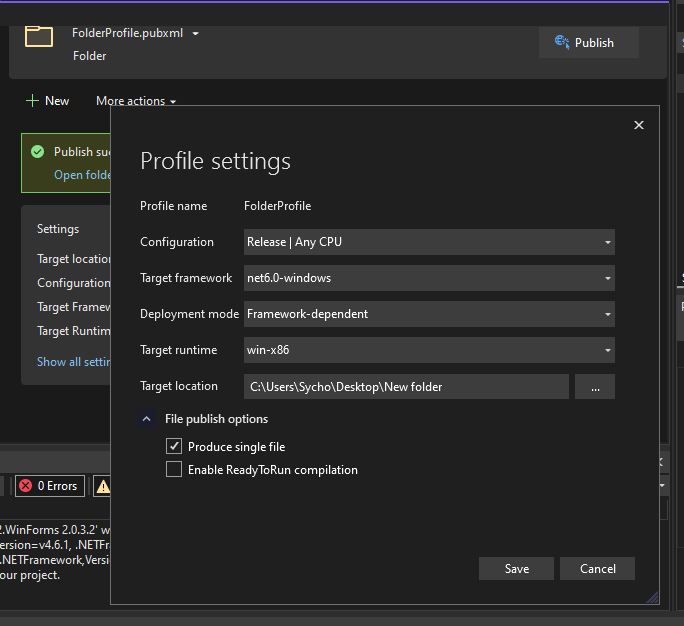Enable ReadyToRun compilation checkbox
Viewport: 684px width, 626px height.
pos(174,470)
